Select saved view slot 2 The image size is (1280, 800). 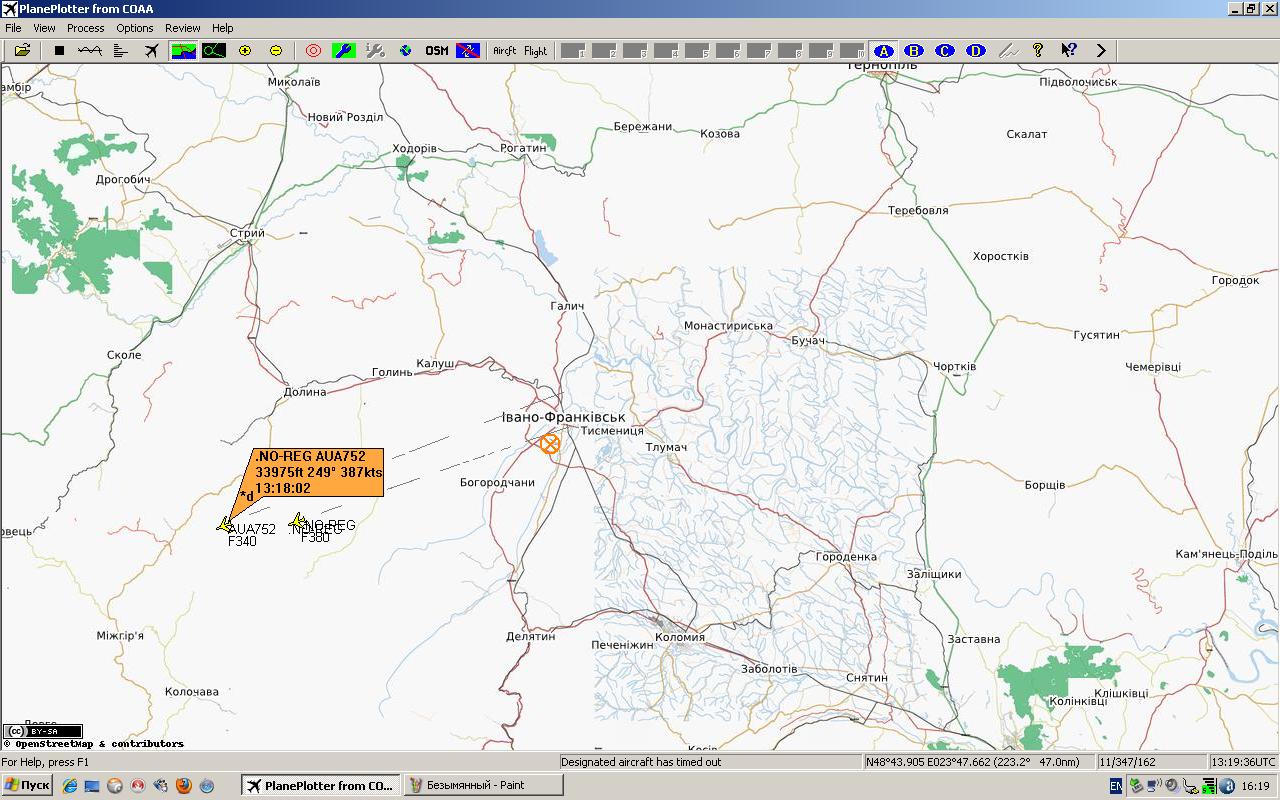click(604, 50)
